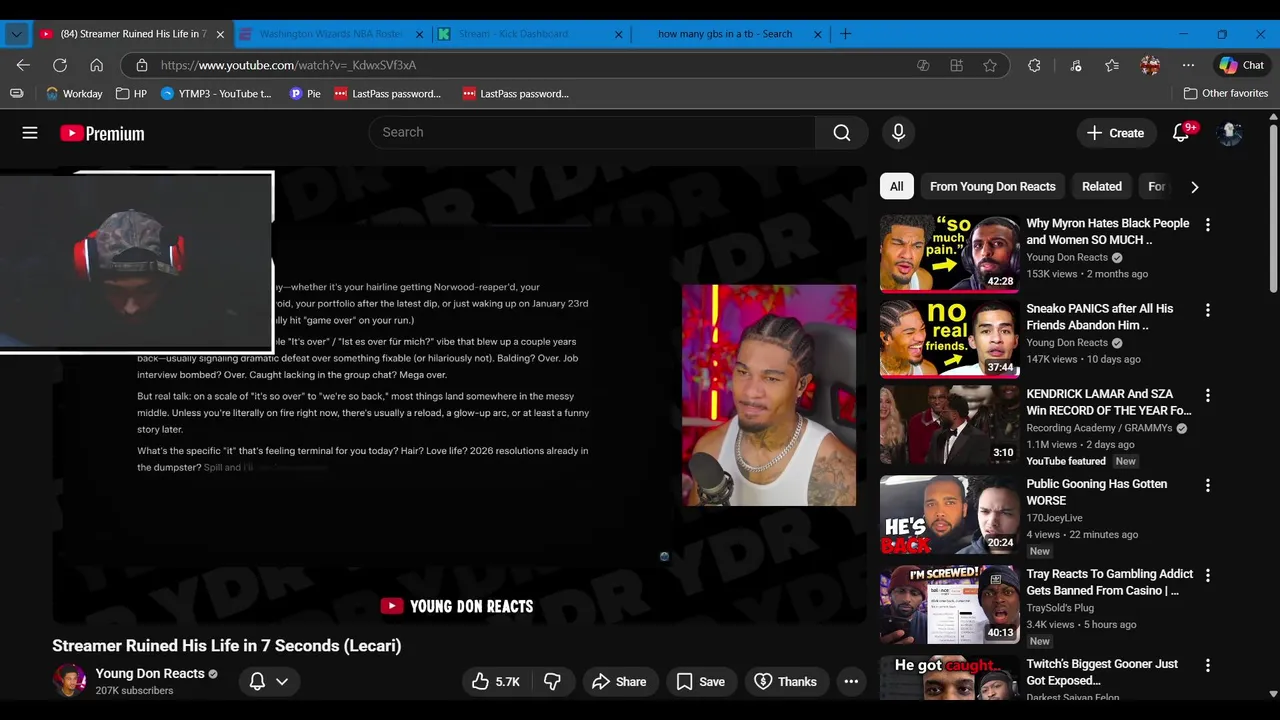The width and height of the screenshot is (1280, 720).
Task: Open the YouTube hamburger guide menu
Action: [x=30, y=133]
